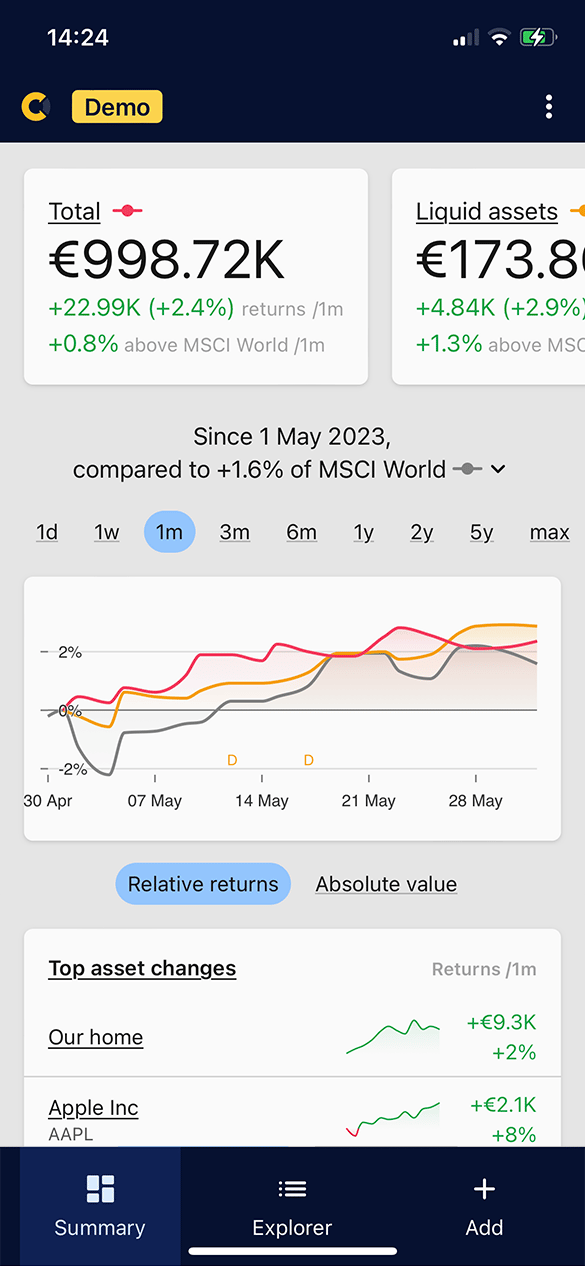Open the three-dot overflow menu
The width and height of the screenshot is (585, 1266).
pos(548,107)
